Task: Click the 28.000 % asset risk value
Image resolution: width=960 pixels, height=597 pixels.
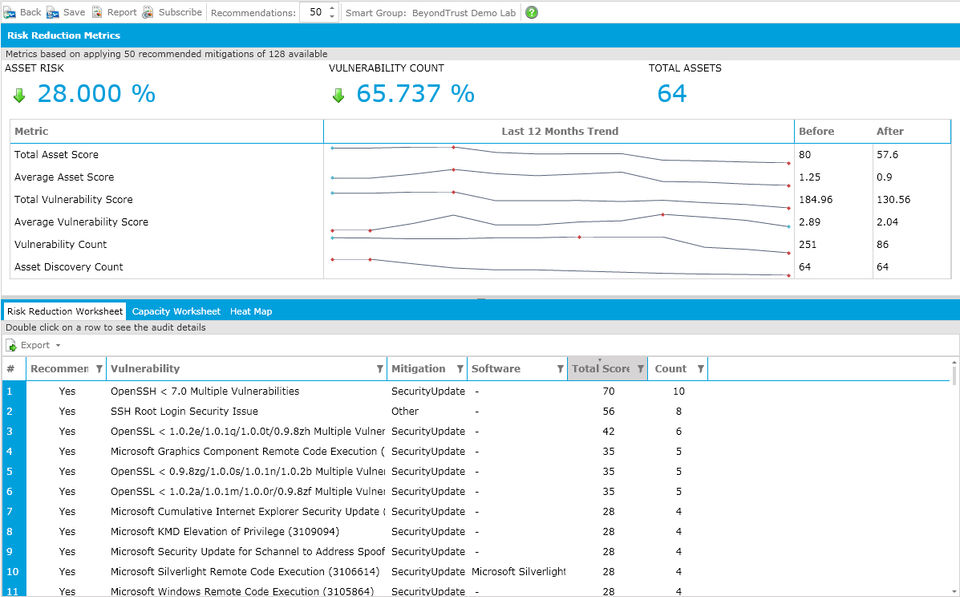Action: pyautogui.click(x=96, y=94)
